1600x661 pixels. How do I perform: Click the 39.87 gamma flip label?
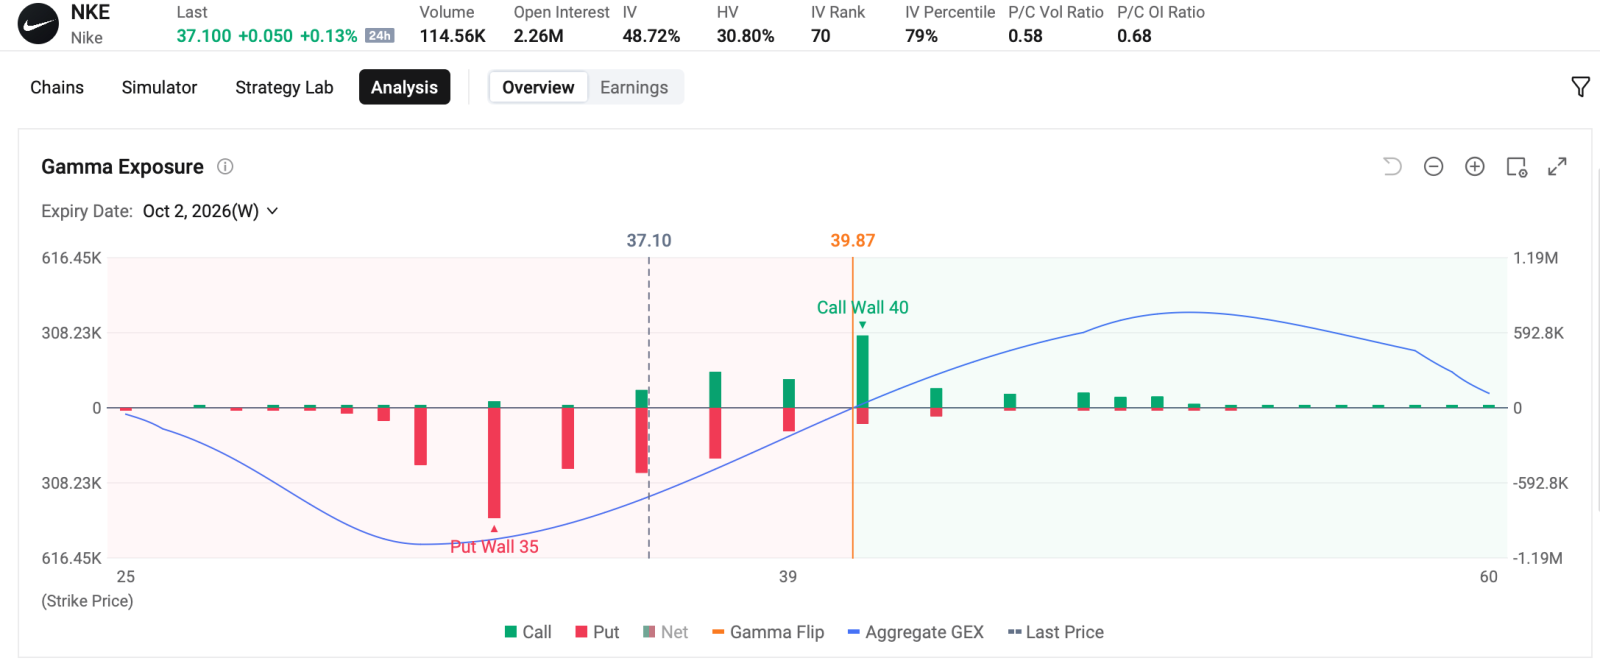(x=853, y=240)
